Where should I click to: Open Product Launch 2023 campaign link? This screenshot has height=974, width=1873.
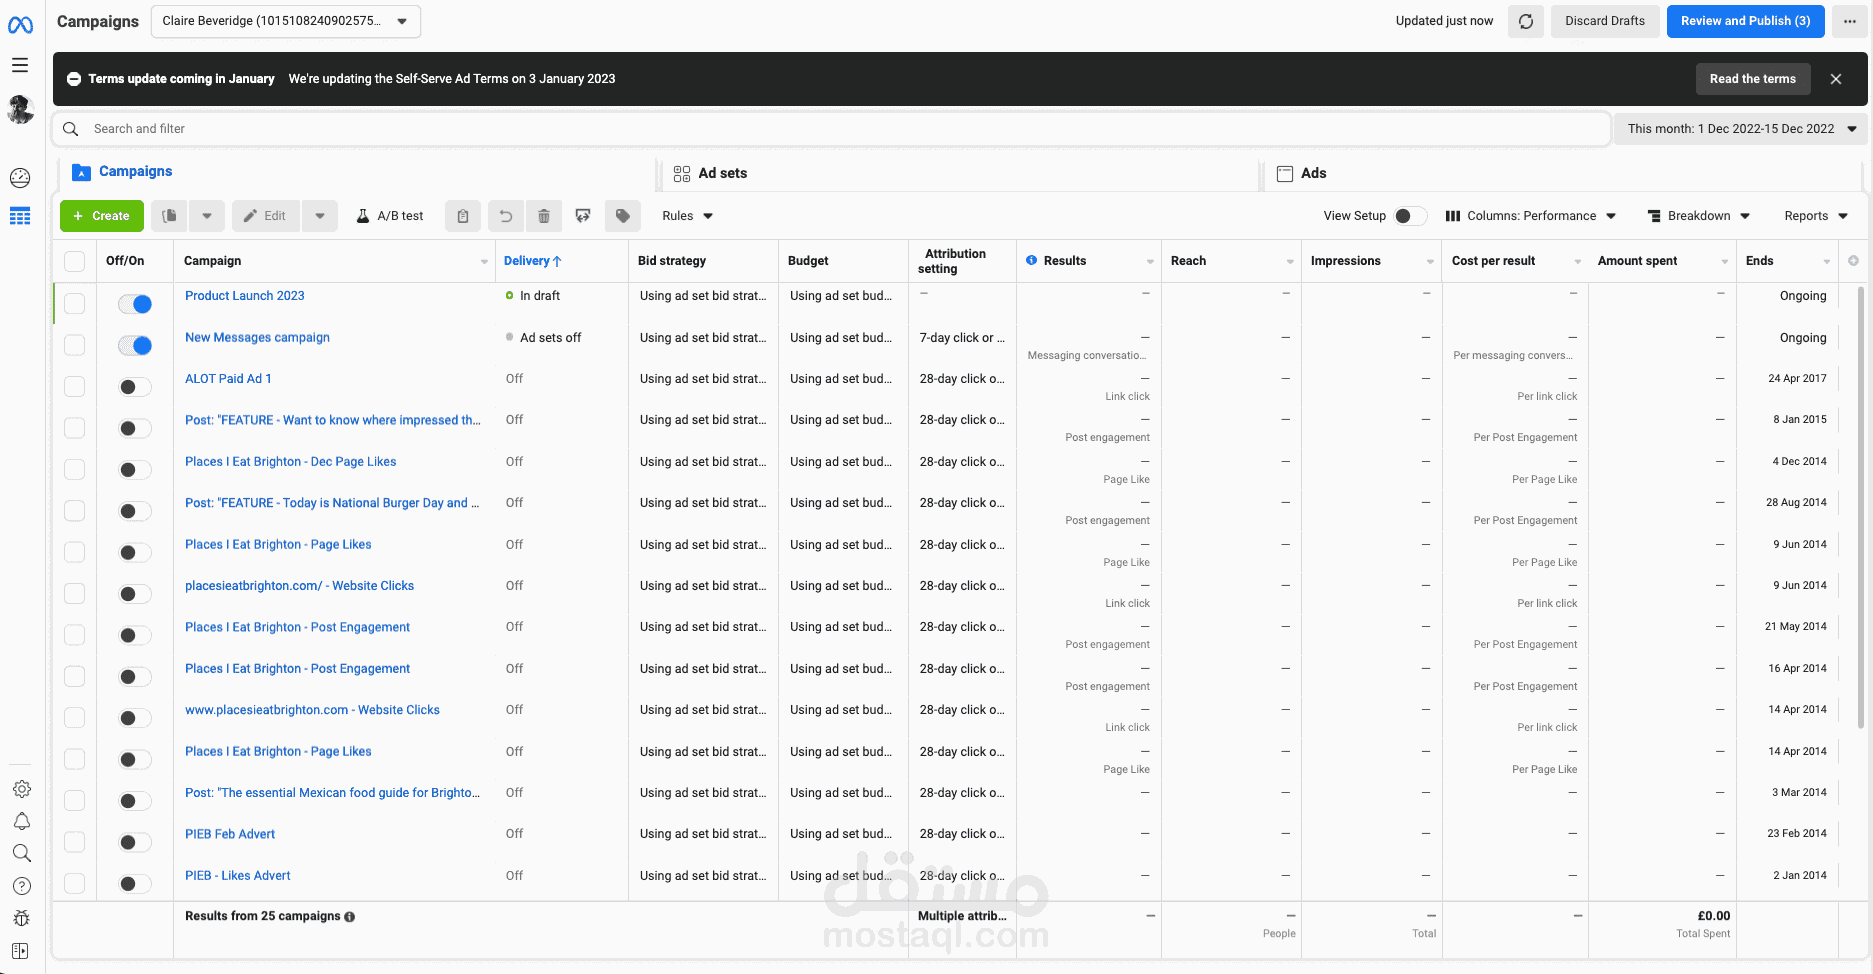click(x=245, y=296)
